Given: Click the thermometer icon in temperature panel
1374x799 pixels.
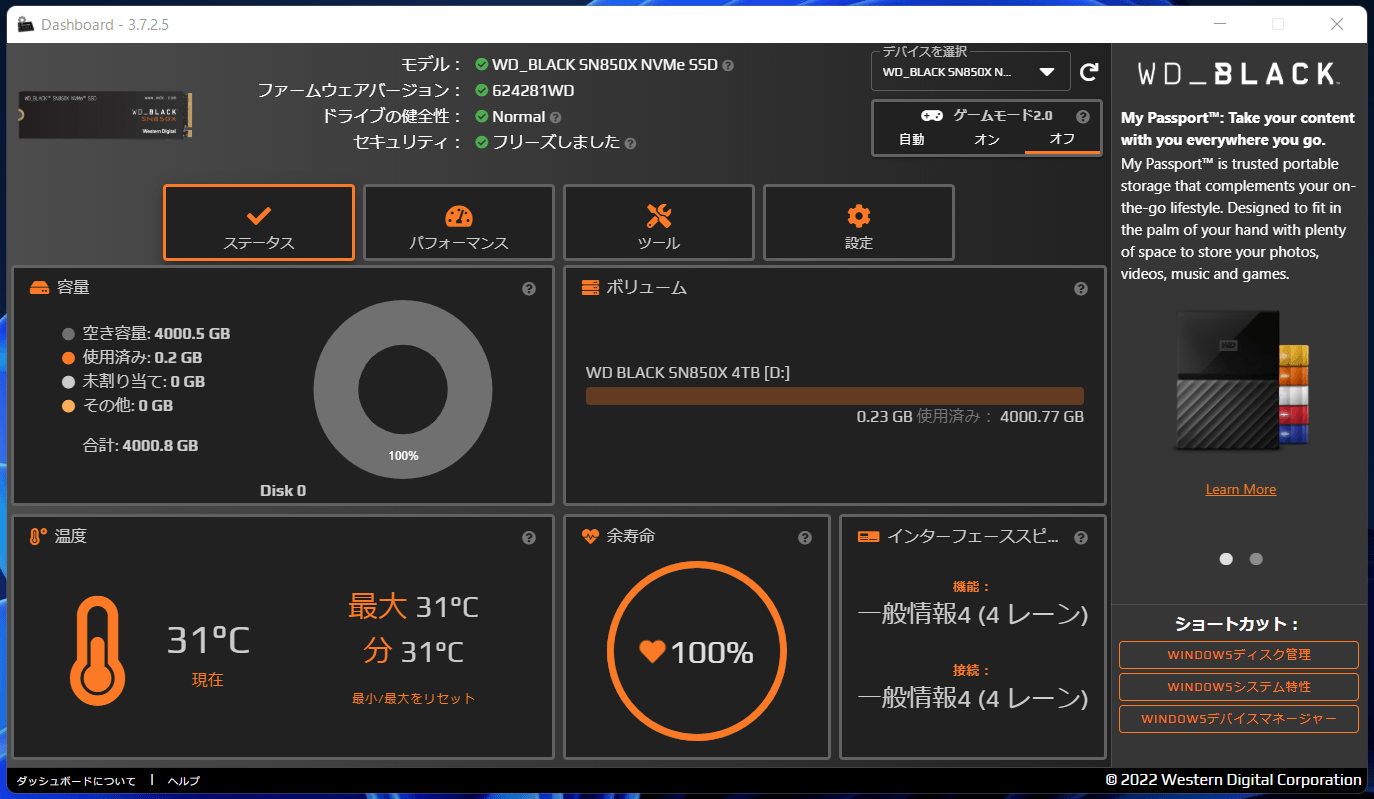Looking at the screenshot, I should 98,651.
